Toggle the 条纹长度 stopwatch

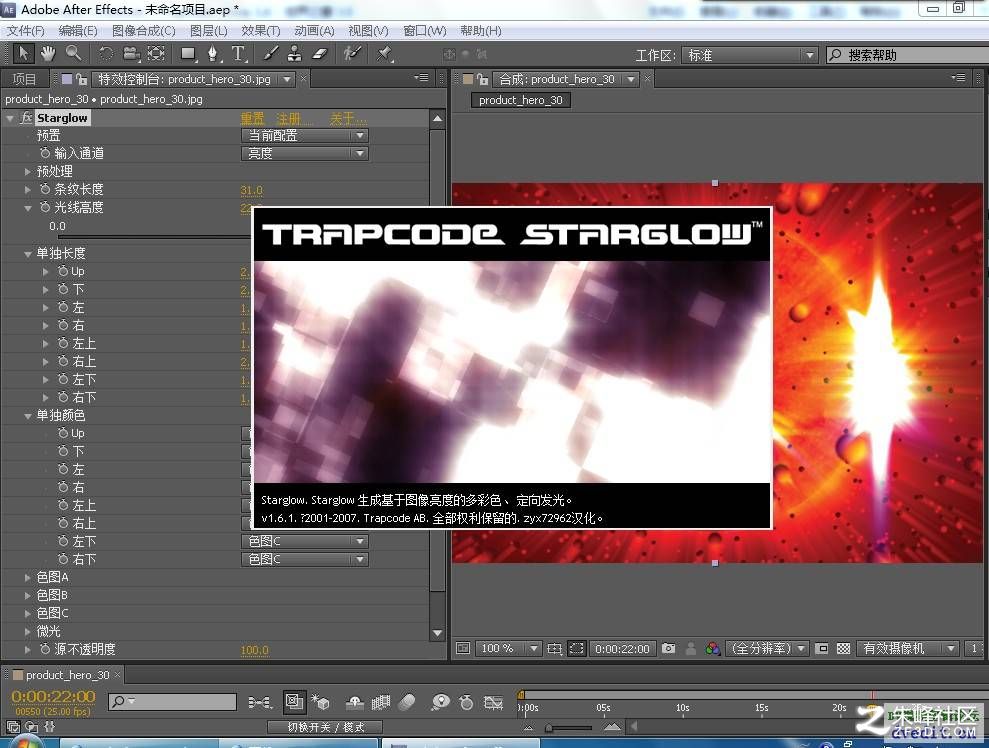click(x=45, y=189)
